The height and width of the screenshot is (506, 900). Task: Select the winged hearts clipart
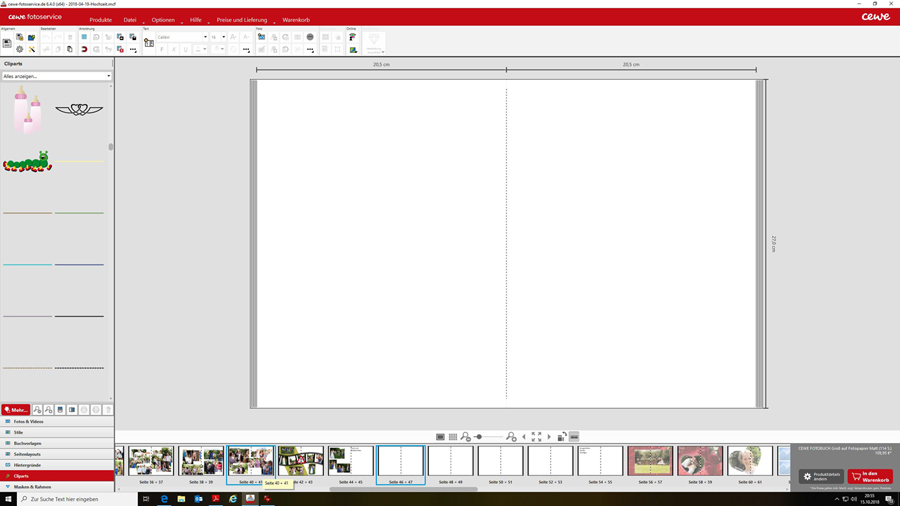pyautogui.click(x=79, y=109)
